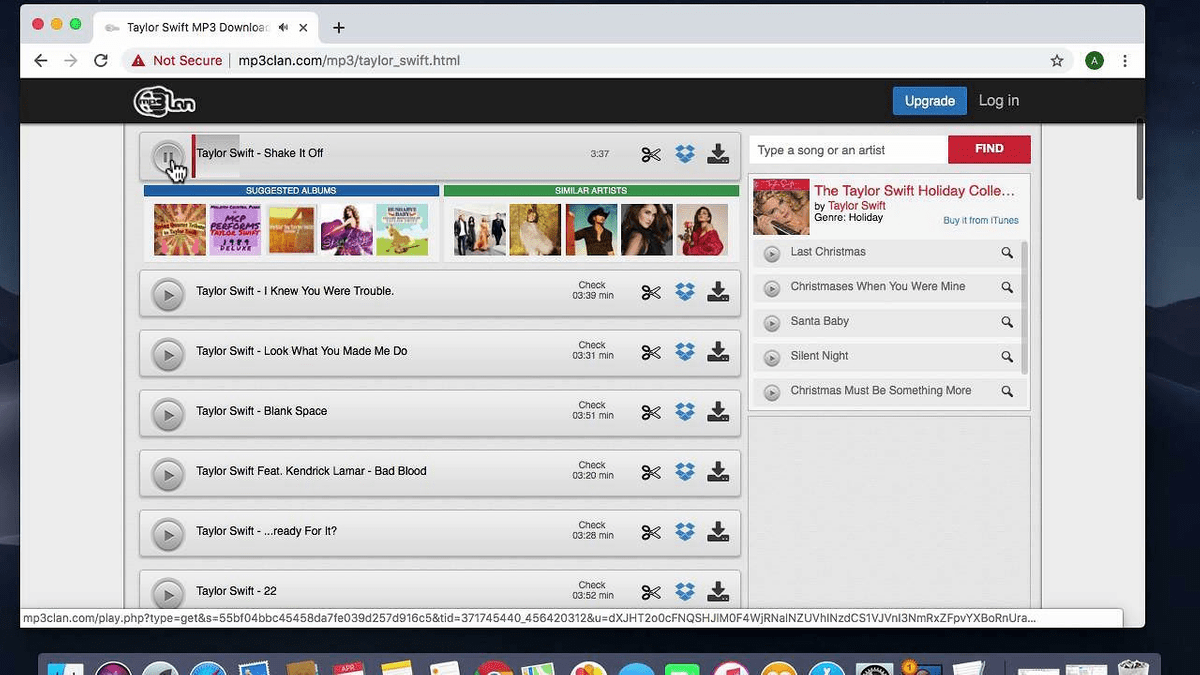Click the MP3Clan logo
Screen dimensions: 1200x675
click(x=164, y=101)
